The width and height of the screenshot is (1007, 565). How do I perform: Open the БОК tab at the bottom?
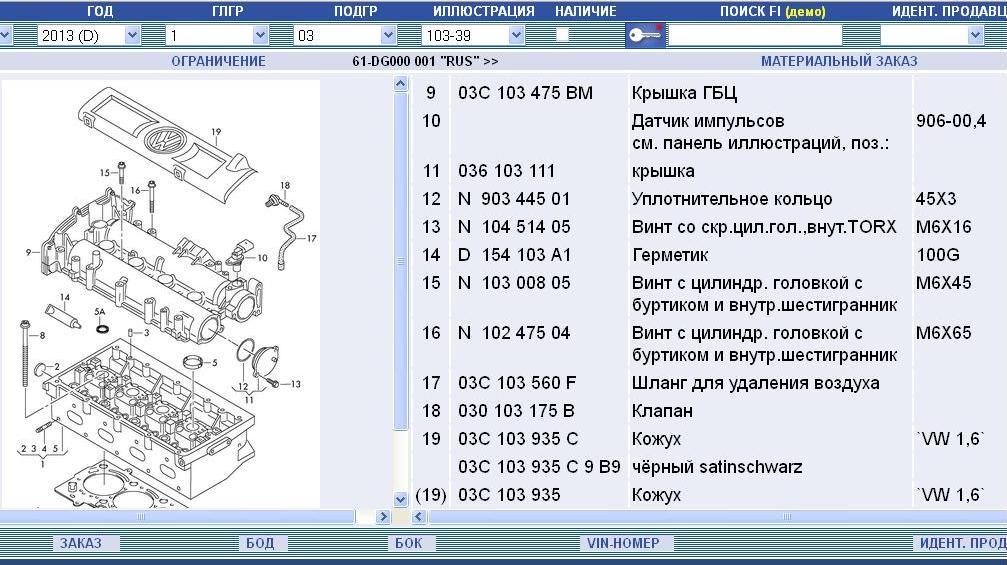(x=409, y=543)
